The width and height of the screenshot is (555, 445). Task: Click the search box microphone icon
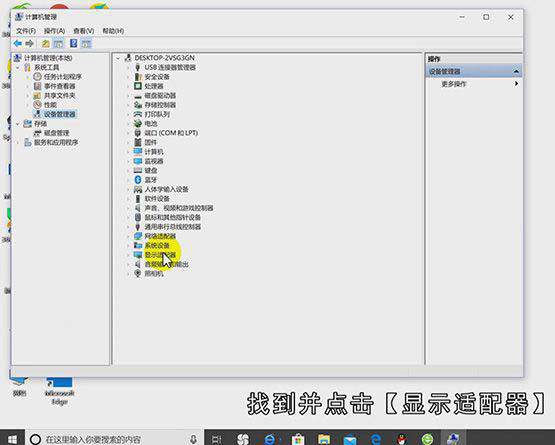(193, 439)
